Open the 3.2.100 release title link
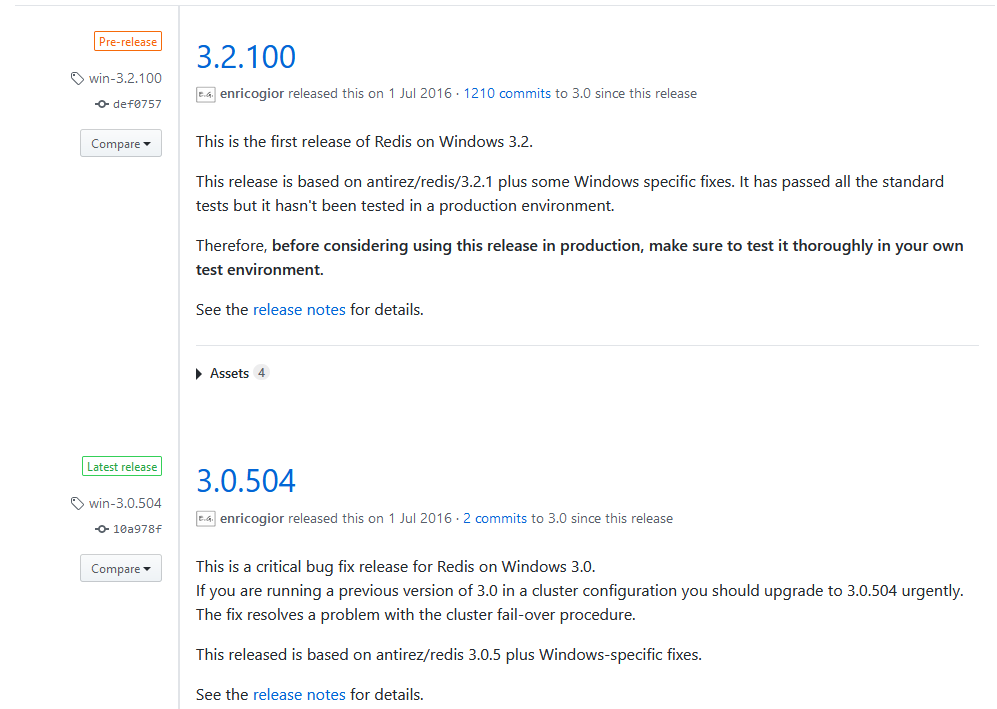 click(x=245, y=57)
